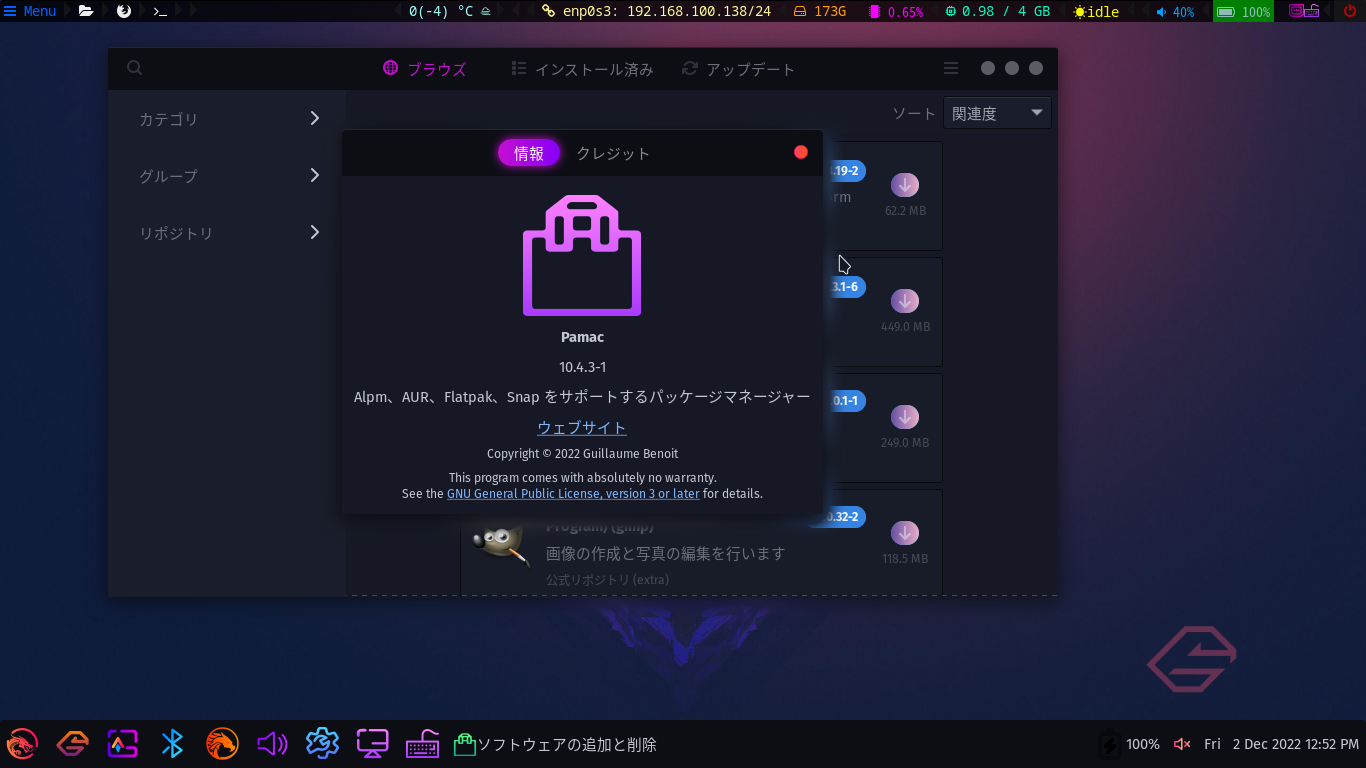
Task: Click the green battery 100% indicator
Action: [x=1243, y=12]
